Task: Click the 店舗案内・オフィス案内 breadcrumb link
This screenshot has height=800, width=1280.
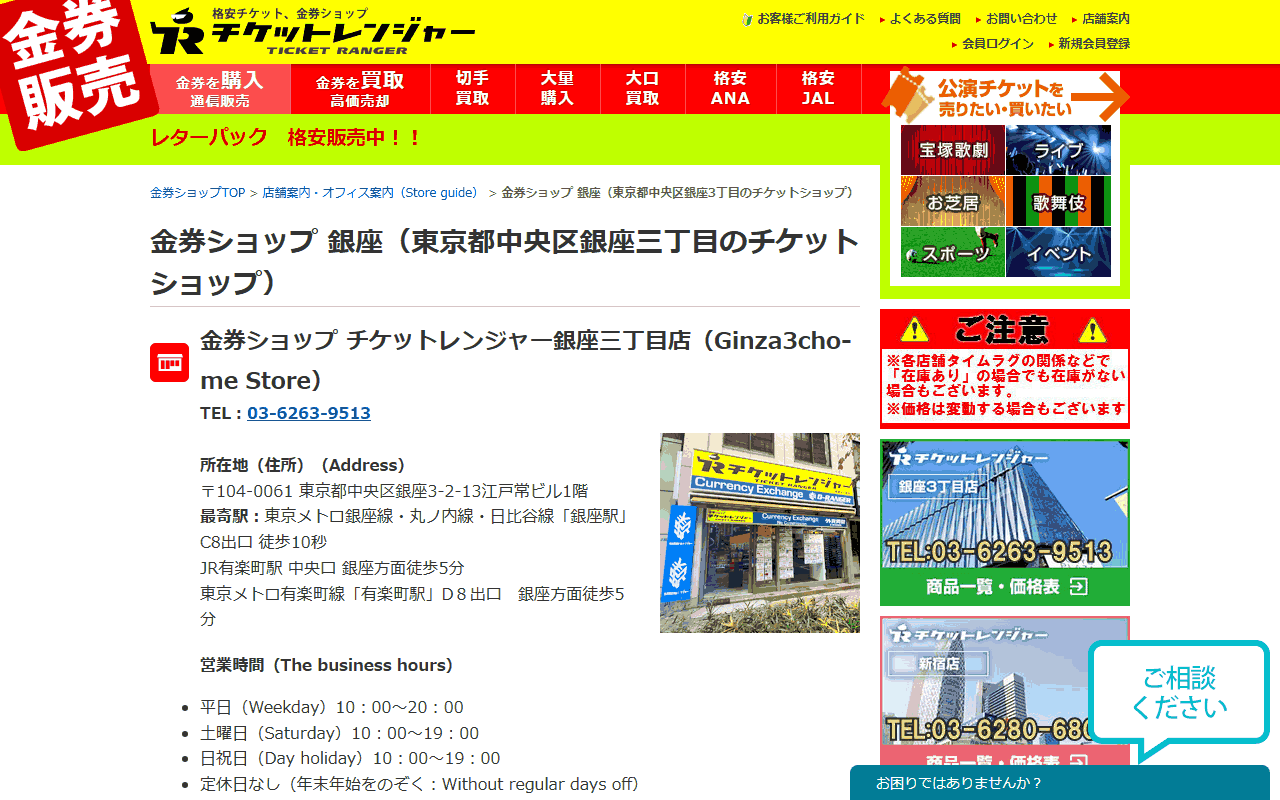Action: (370, 193)
